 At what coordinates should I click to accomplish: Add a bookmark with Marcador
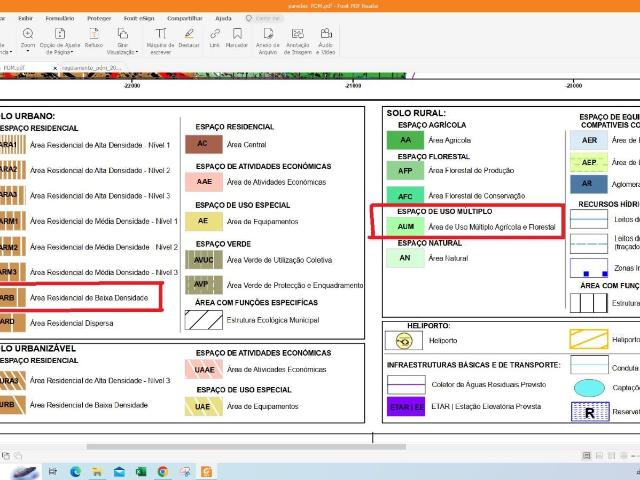[237, 39]
